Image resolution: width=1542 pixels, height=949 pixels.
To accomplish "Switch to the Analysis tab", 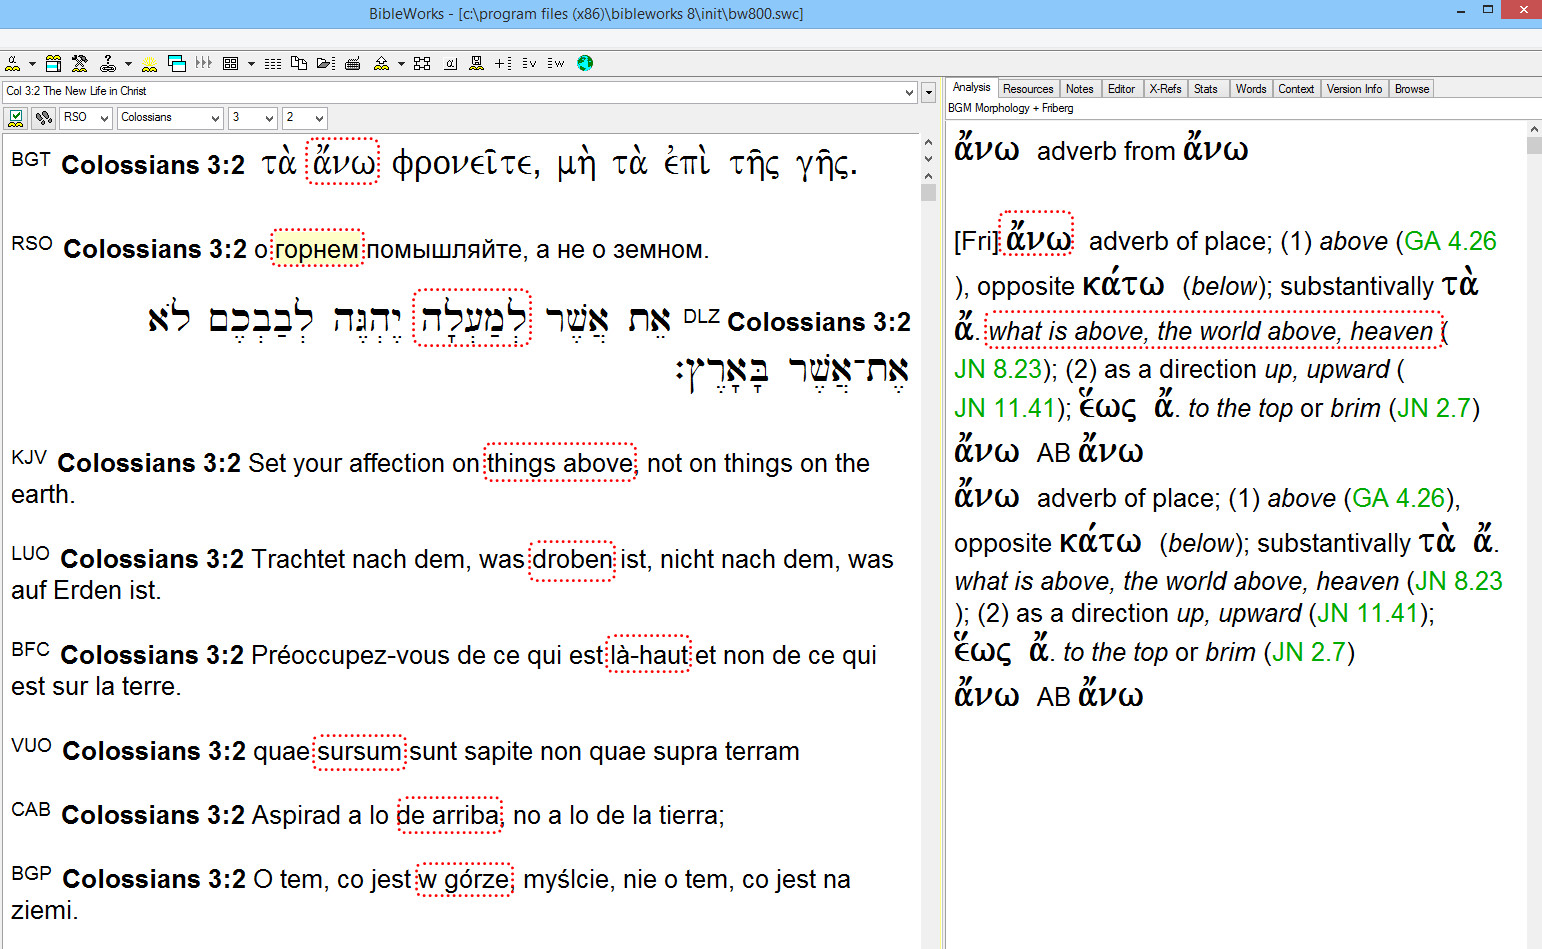I will coord(971,88).
